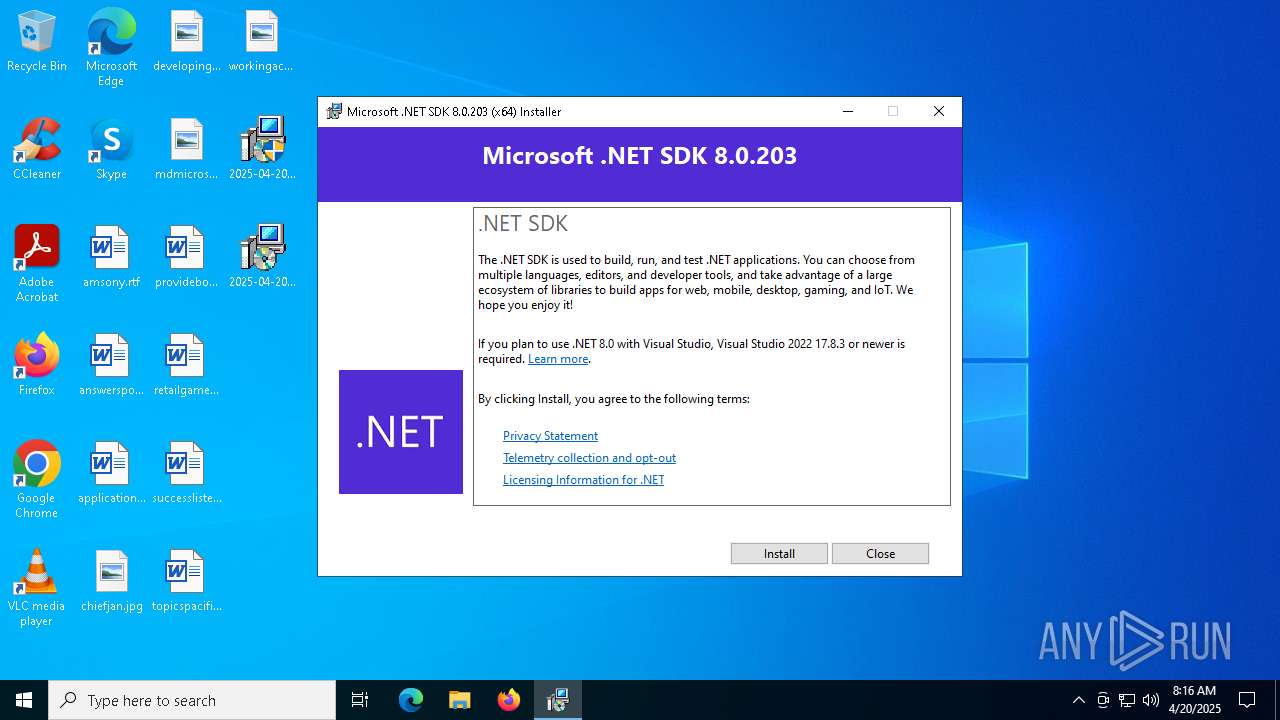Select the Skype desktop shortcut
Image resolution: width=1280 pixels, height=720 pixels.
(x=111, y=149)
